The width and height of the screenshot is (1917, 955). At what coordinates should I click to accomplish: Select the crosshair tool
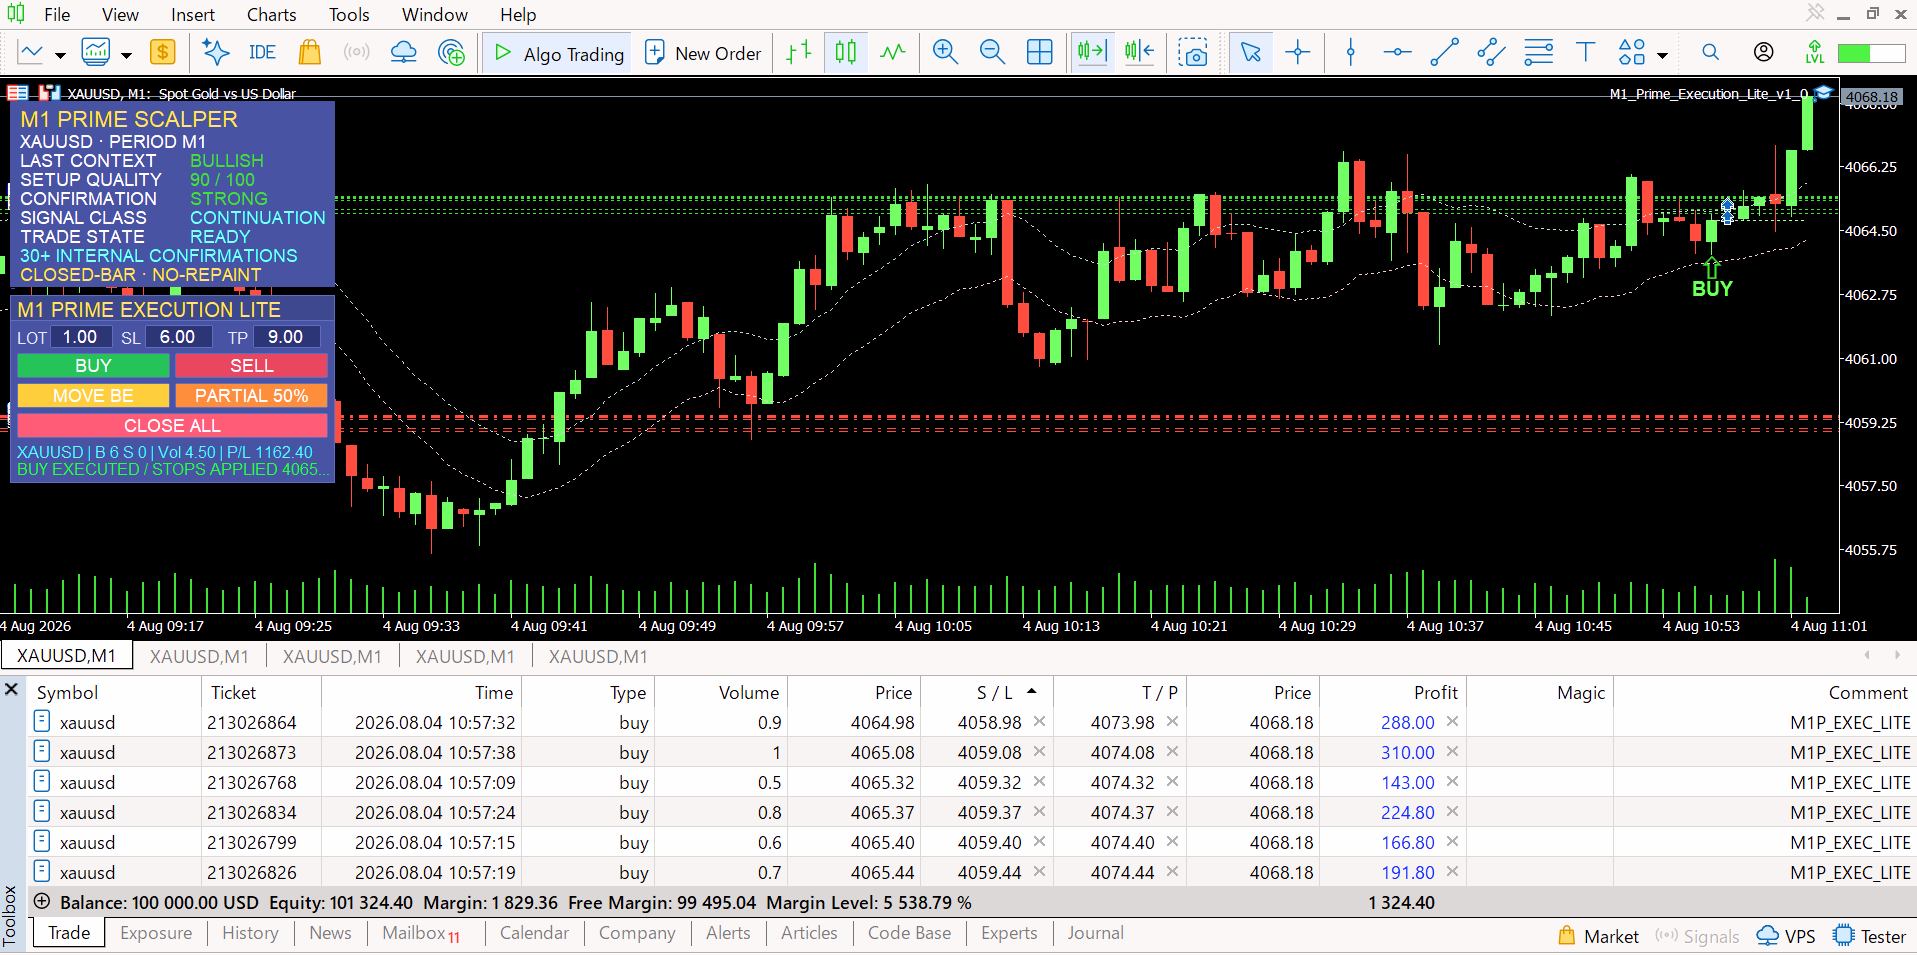pos(1298,53)
